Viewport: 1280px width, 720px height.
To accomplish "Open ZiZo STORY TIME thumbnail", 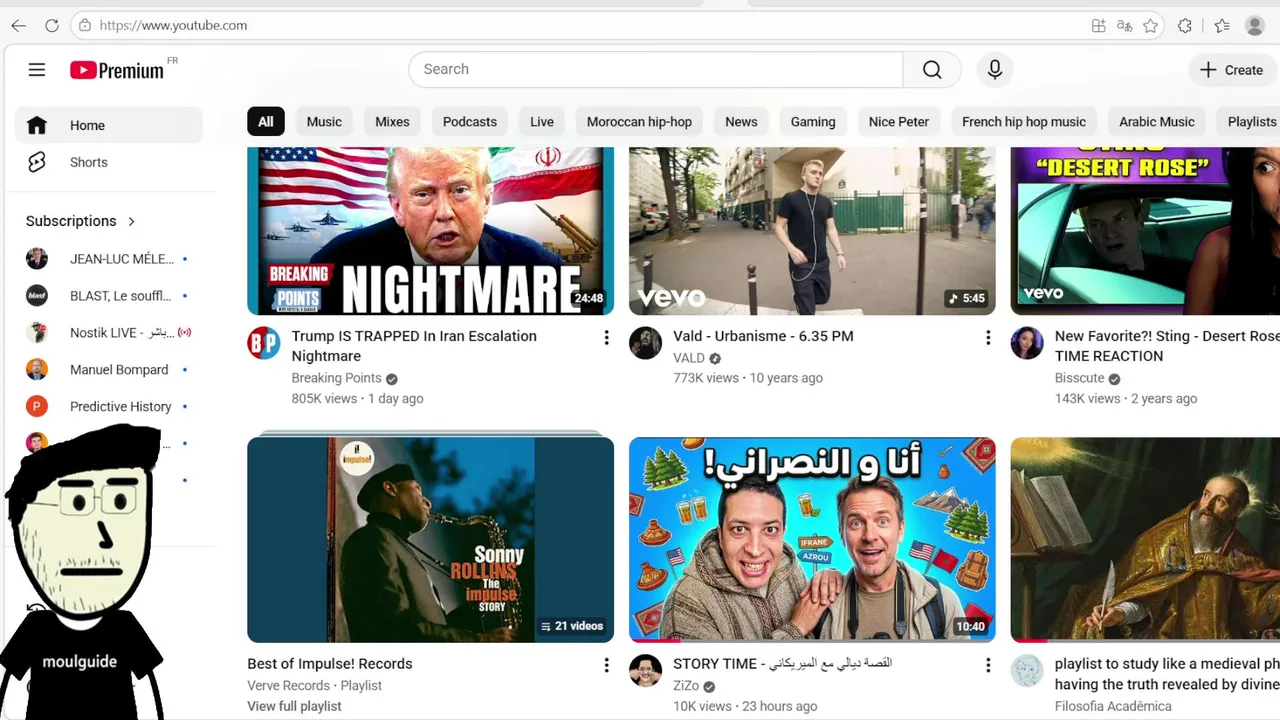I will (x=812, y=540).
